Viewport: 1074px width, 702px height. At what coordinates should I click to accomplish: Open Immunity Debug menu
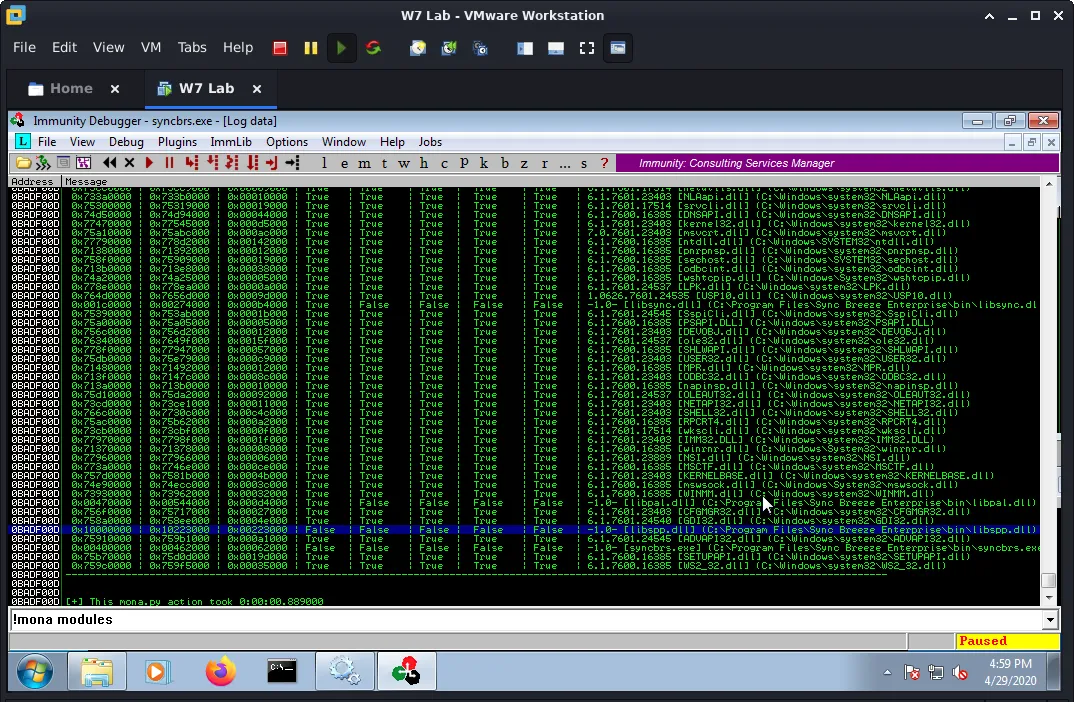[x=126, y=142]
